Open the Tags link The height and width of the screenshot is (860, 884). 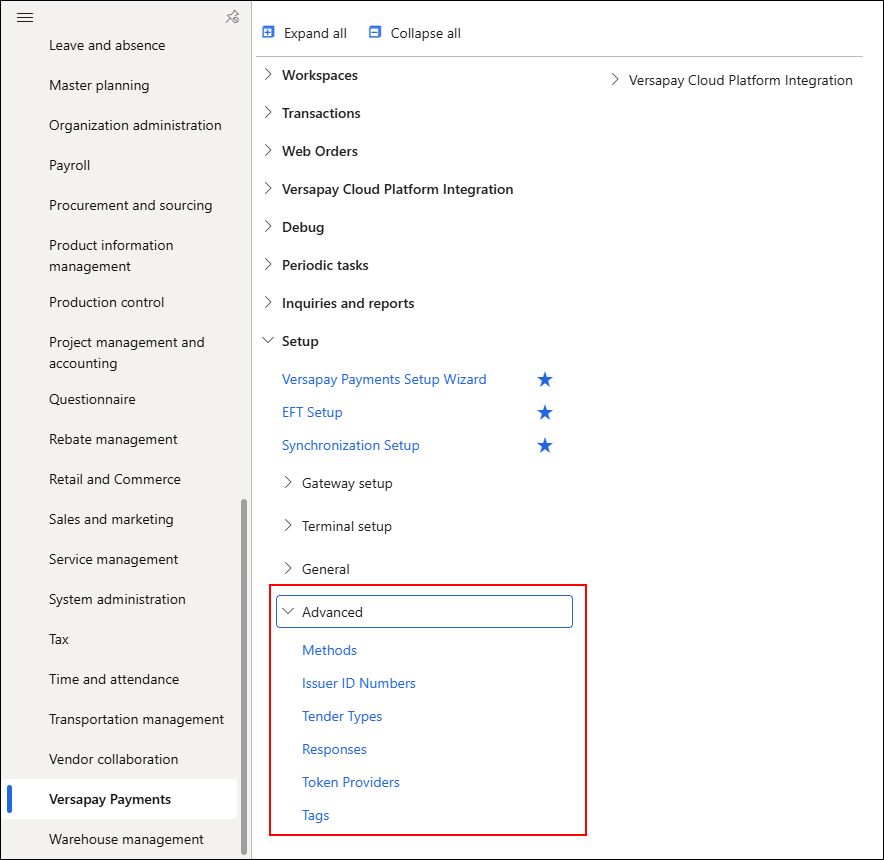(x=316, y=815)
